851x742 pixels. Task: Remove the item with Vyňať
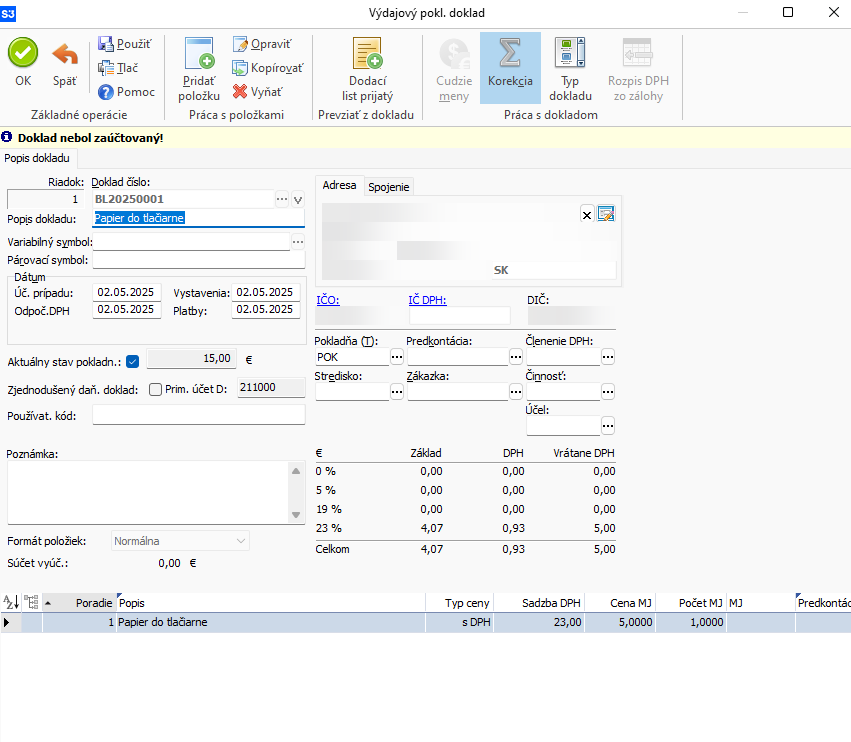tap(257, 92)
